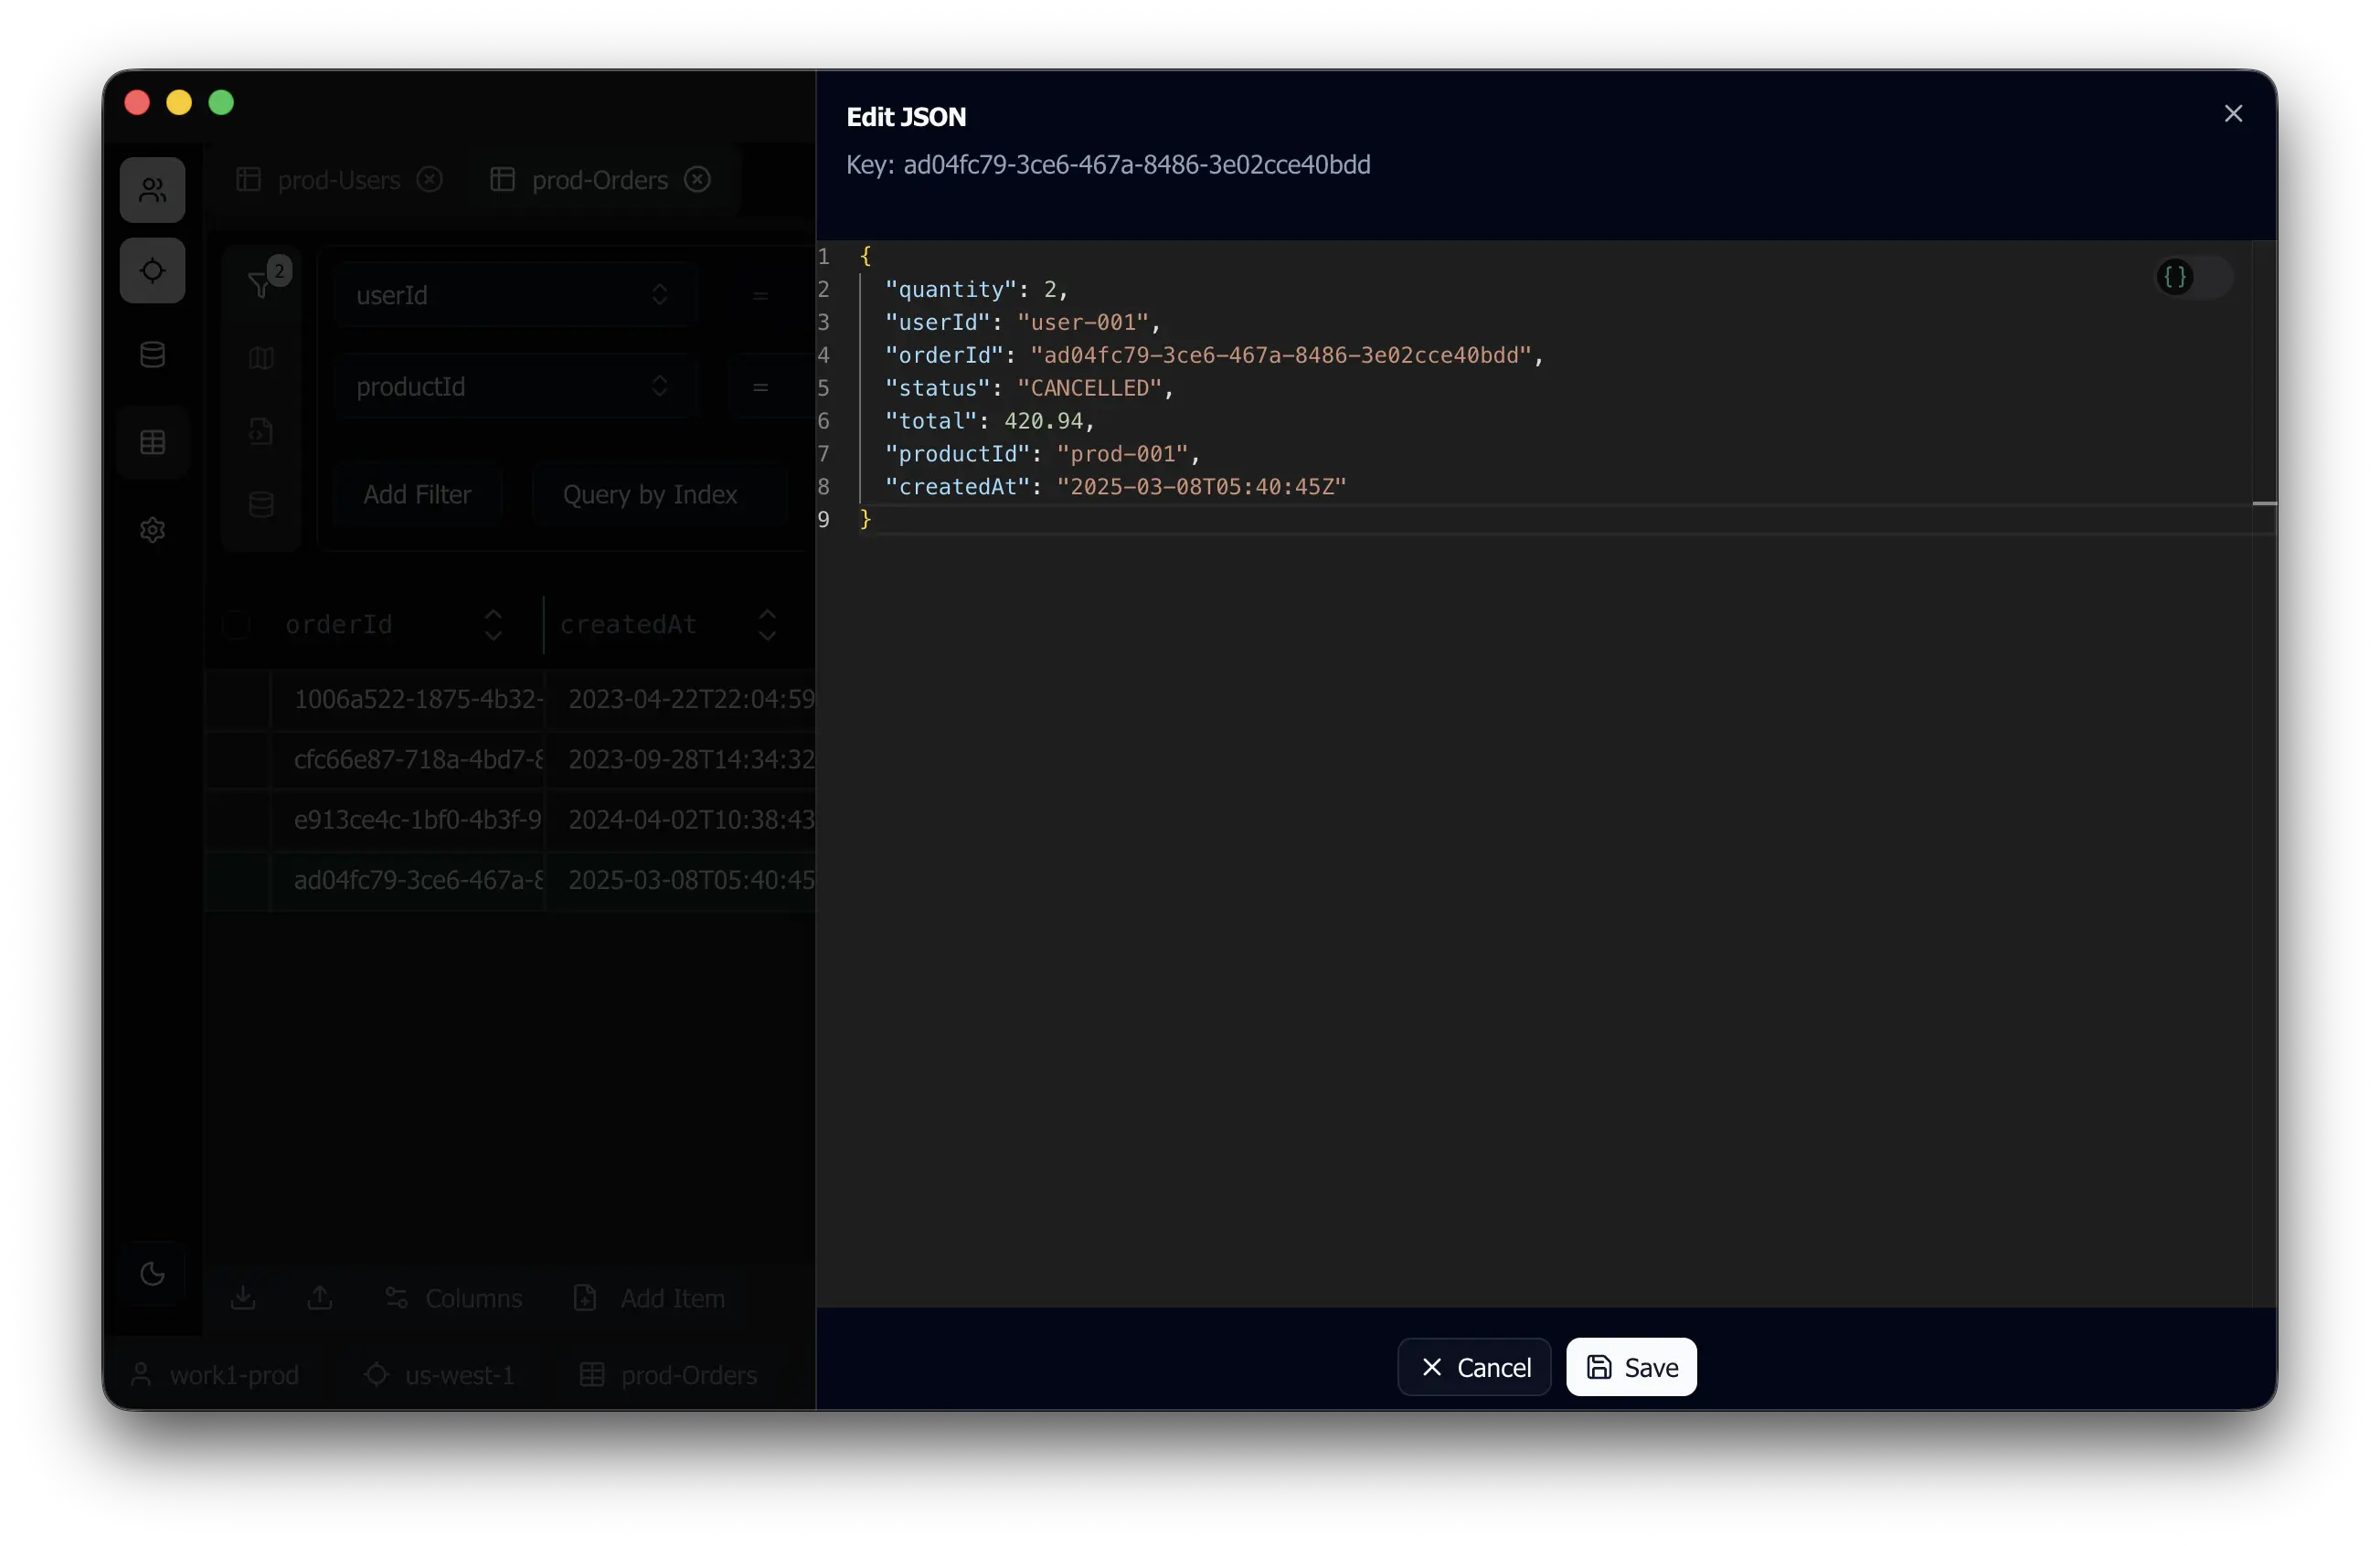Screen dimensions: 2380x1546
Task: Sort by orderId column arrows
Action: (493, 624)
